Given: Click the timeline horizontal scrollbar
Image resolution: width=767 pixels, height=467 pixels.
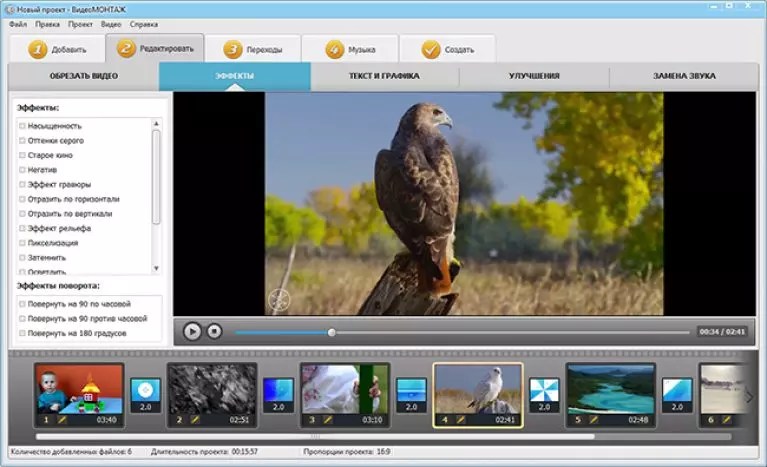Looking at the screenshot, I should point(315,436).
